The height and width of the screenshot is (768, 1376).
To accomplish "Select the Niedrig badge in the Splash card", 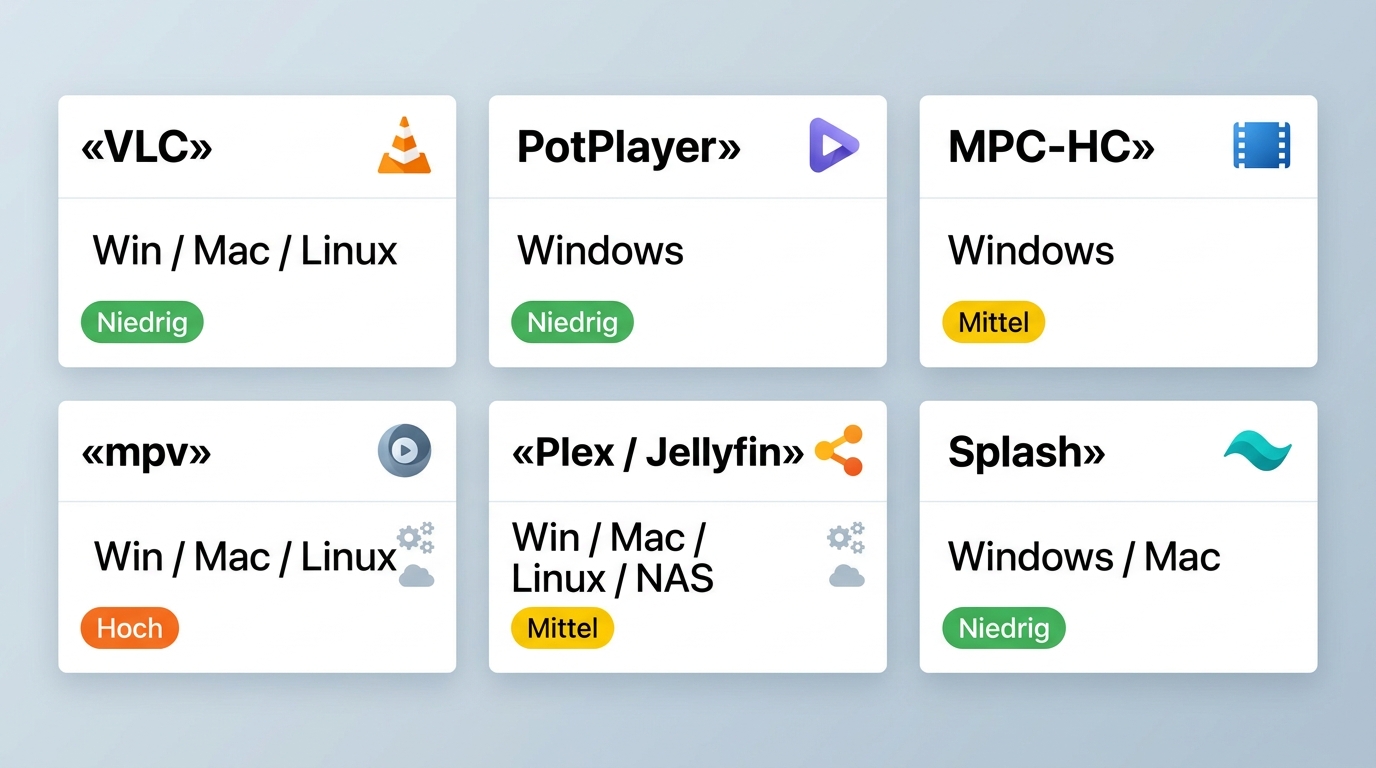I will tap(1004, 628).
